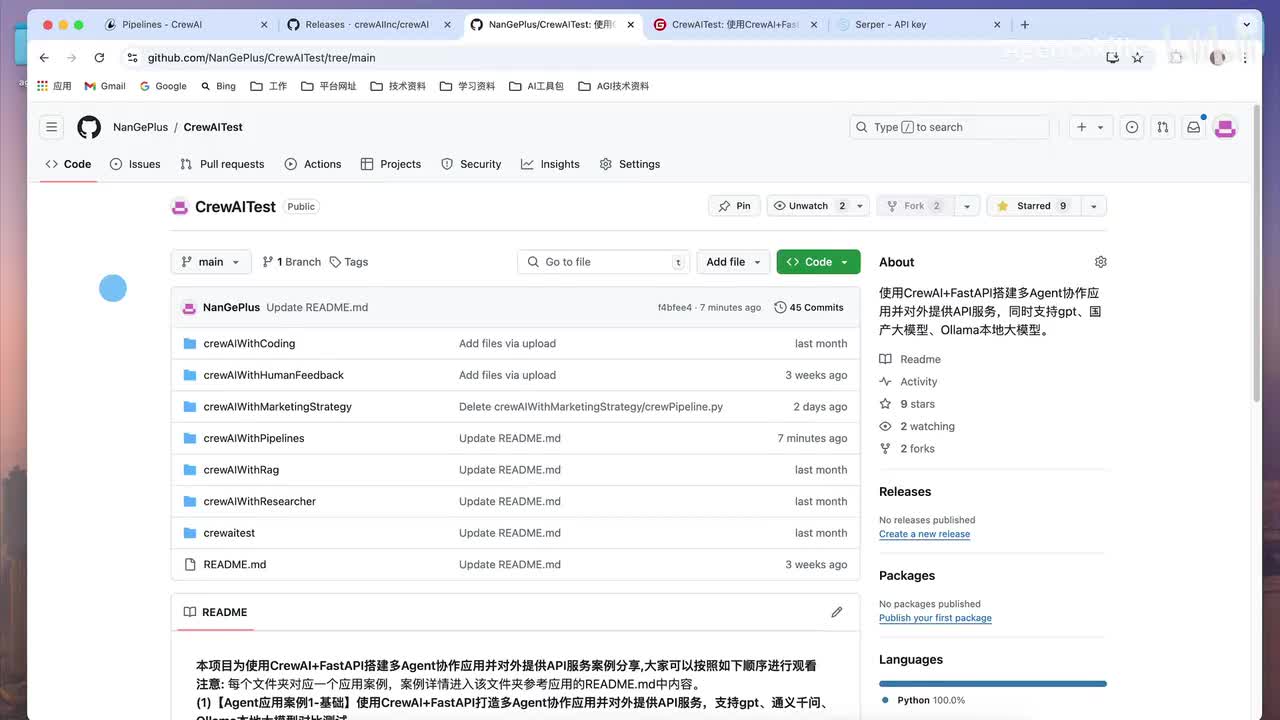Open the user avatar menu
This screenshot has height=720, width=1280.
1225,127
